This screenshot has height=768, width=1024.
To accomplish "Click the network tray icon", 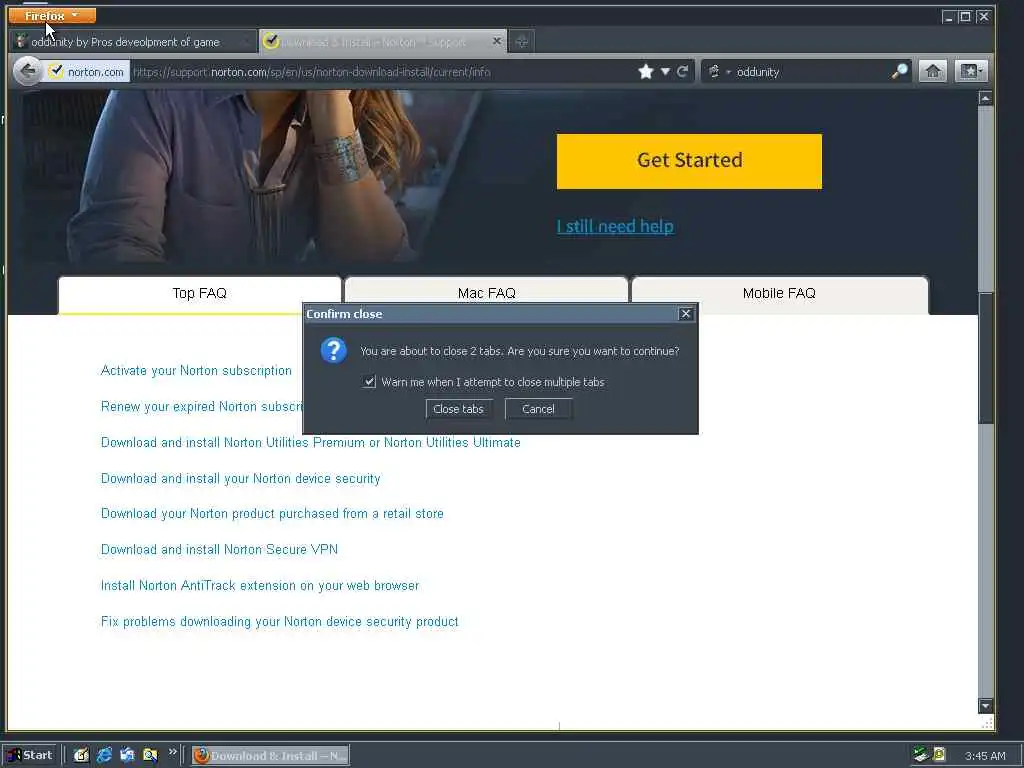I will (921, 755).
